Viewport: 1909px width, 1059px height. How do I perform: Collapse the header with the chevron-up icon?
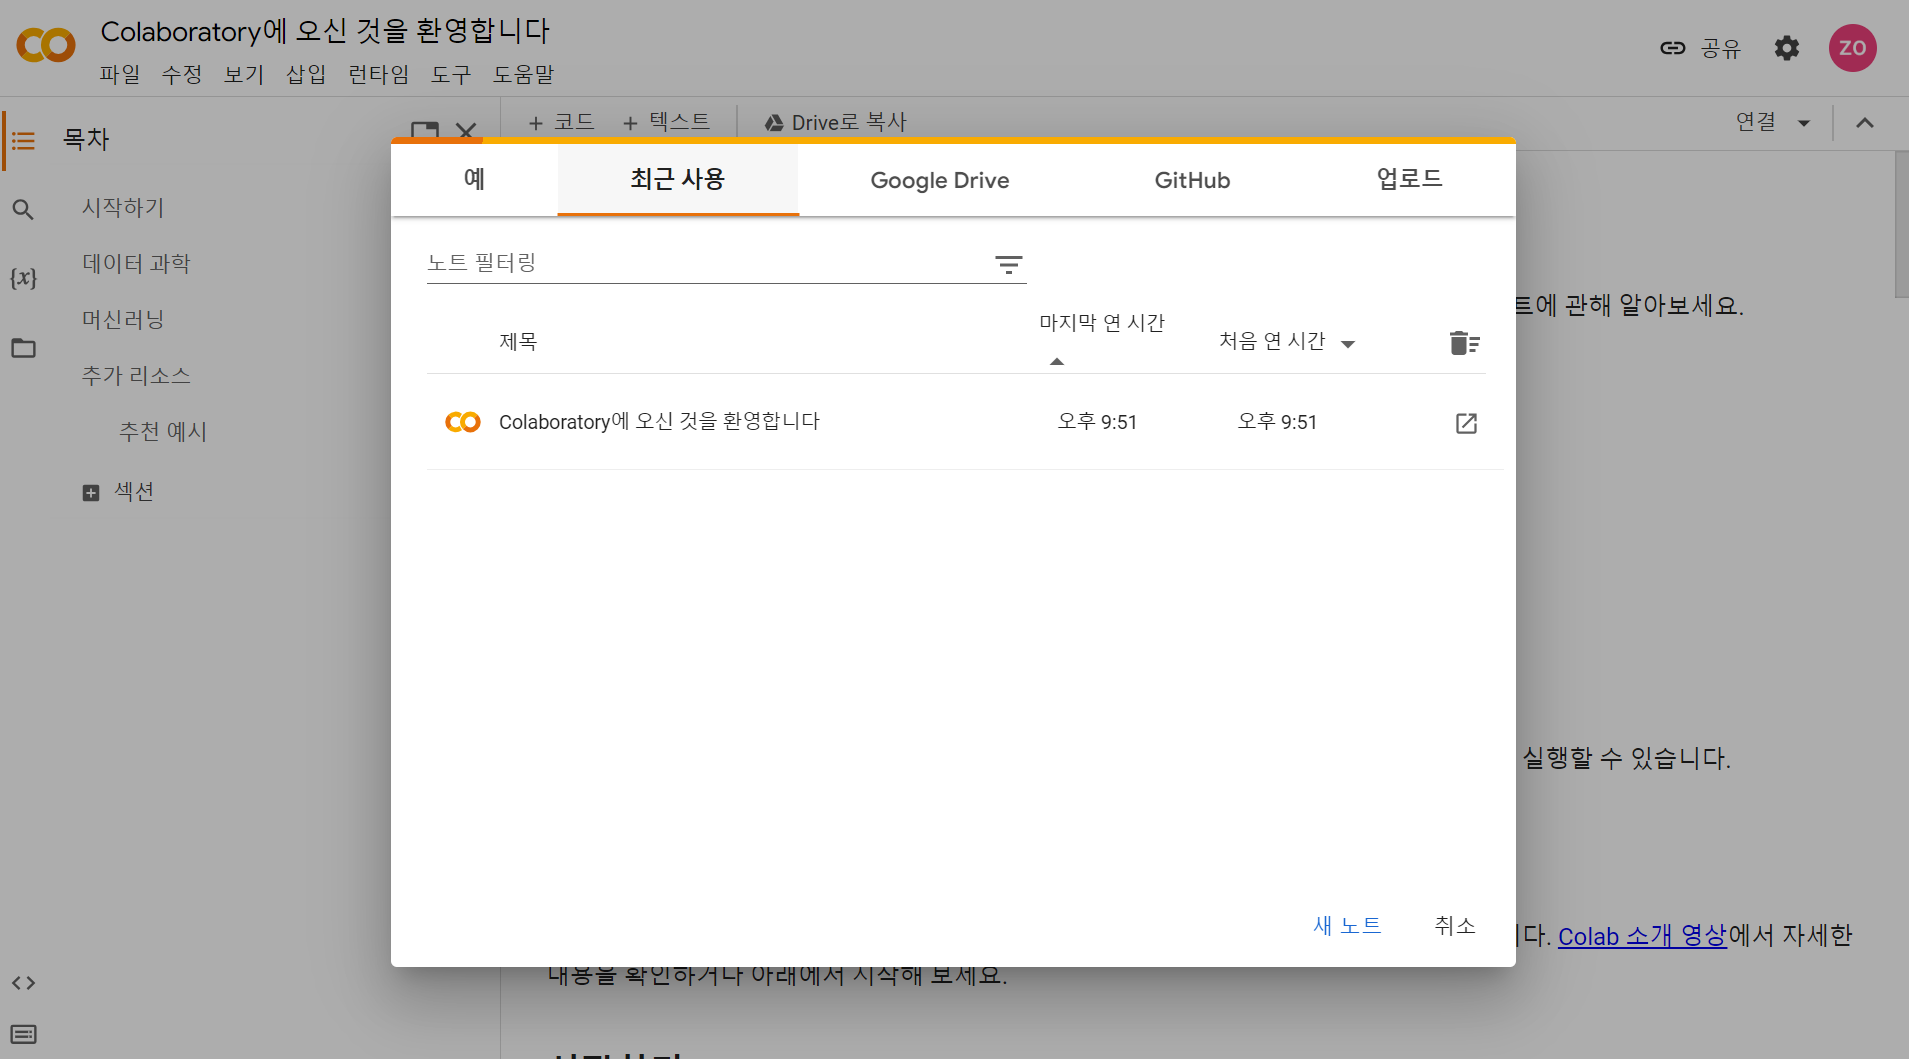[x=1865, y=123]
